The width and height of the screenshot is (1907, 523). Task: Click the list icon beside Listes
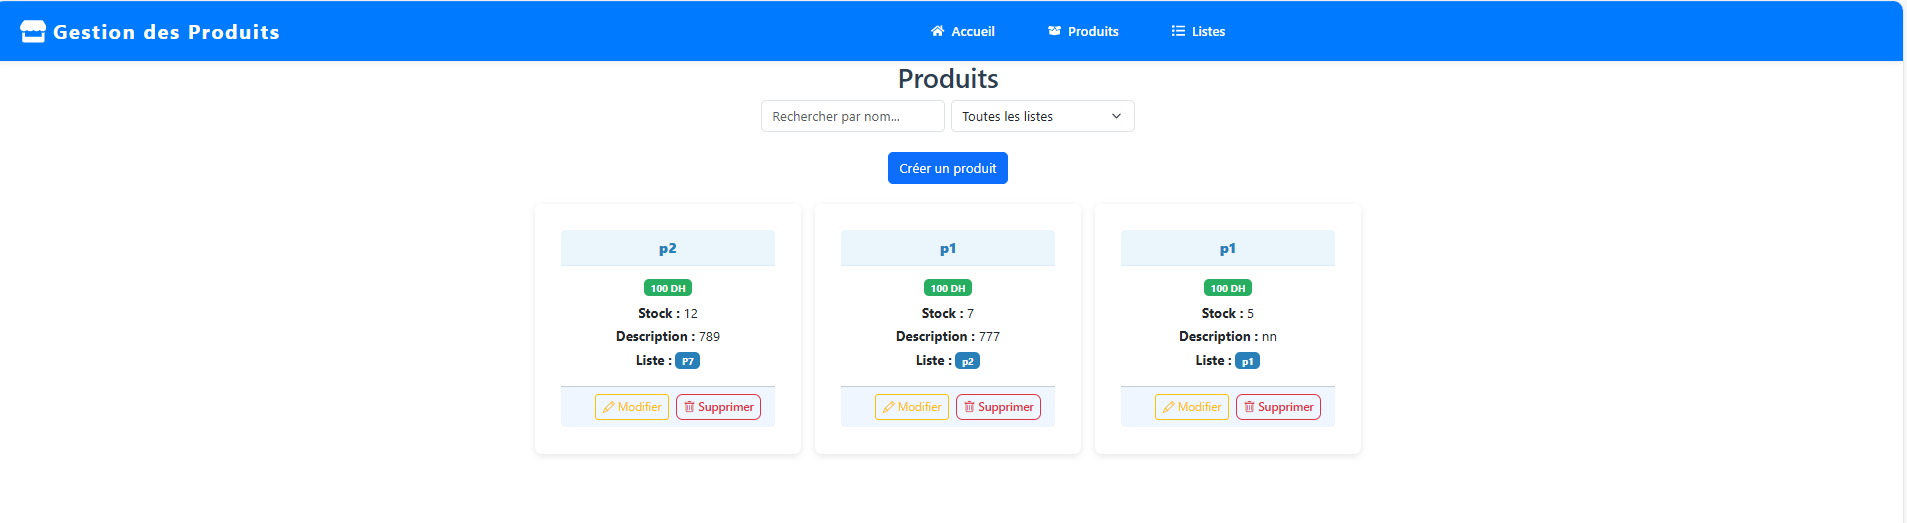coord(1178,31)
